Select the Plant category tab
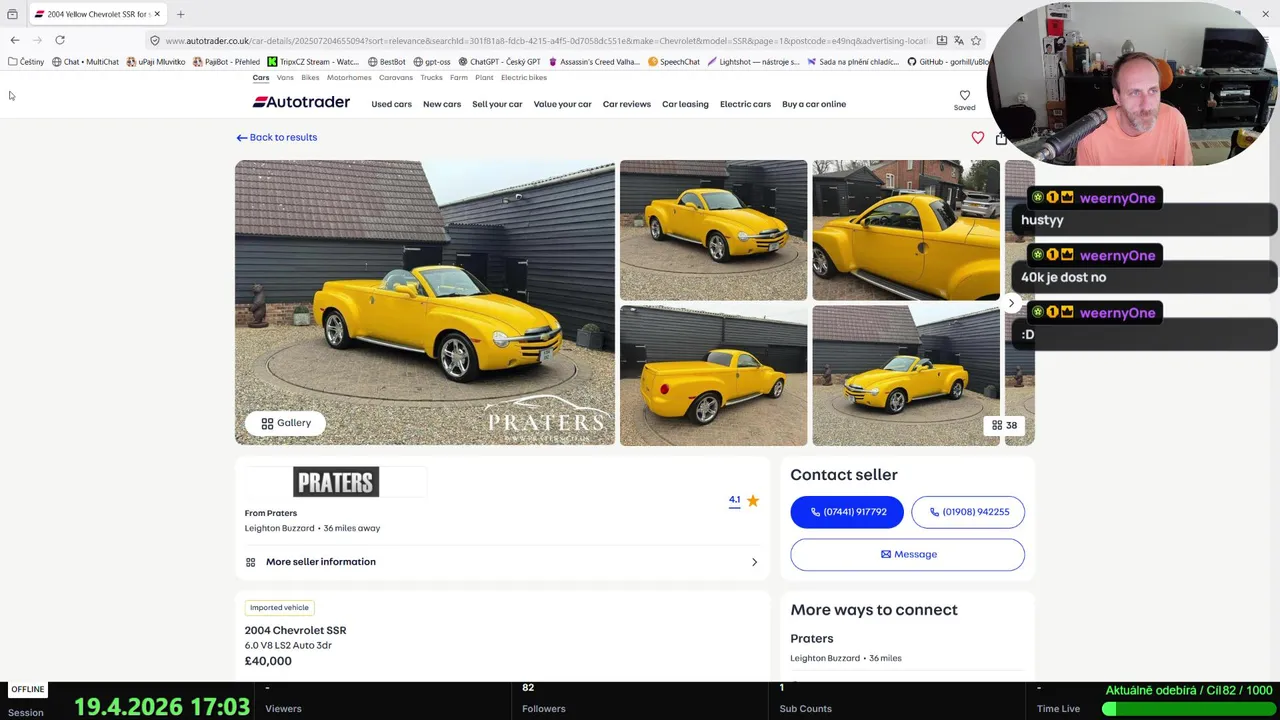 coord(484,78)
